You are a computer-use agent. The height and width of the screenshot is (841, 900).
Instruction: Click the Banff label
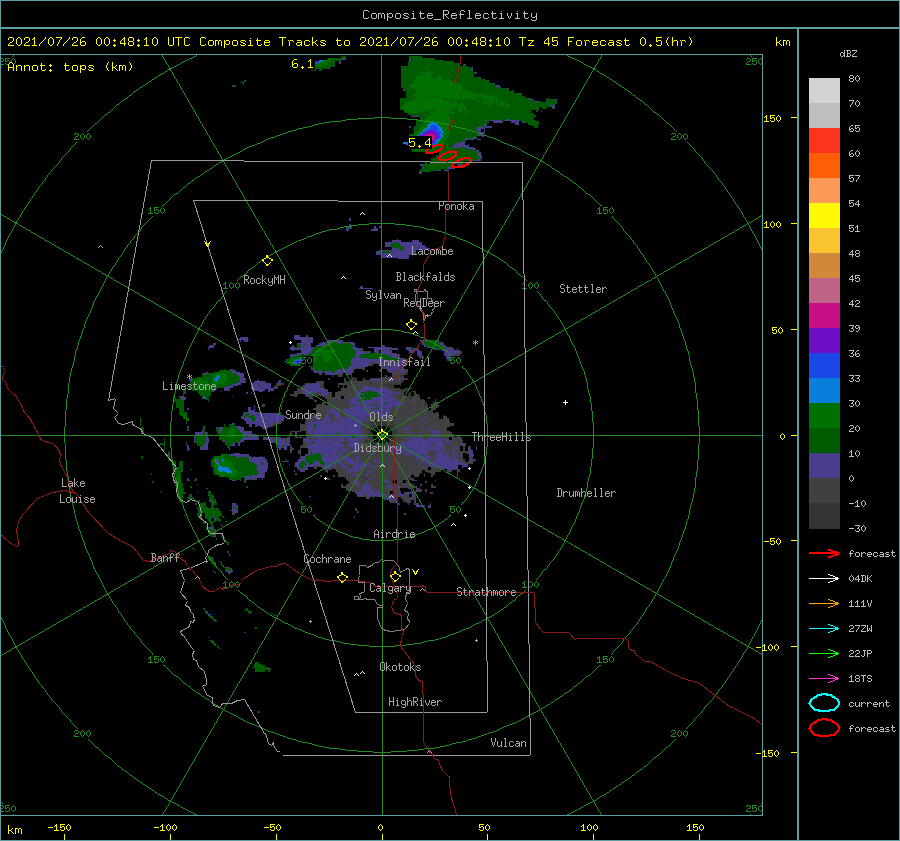click(165, 557)
